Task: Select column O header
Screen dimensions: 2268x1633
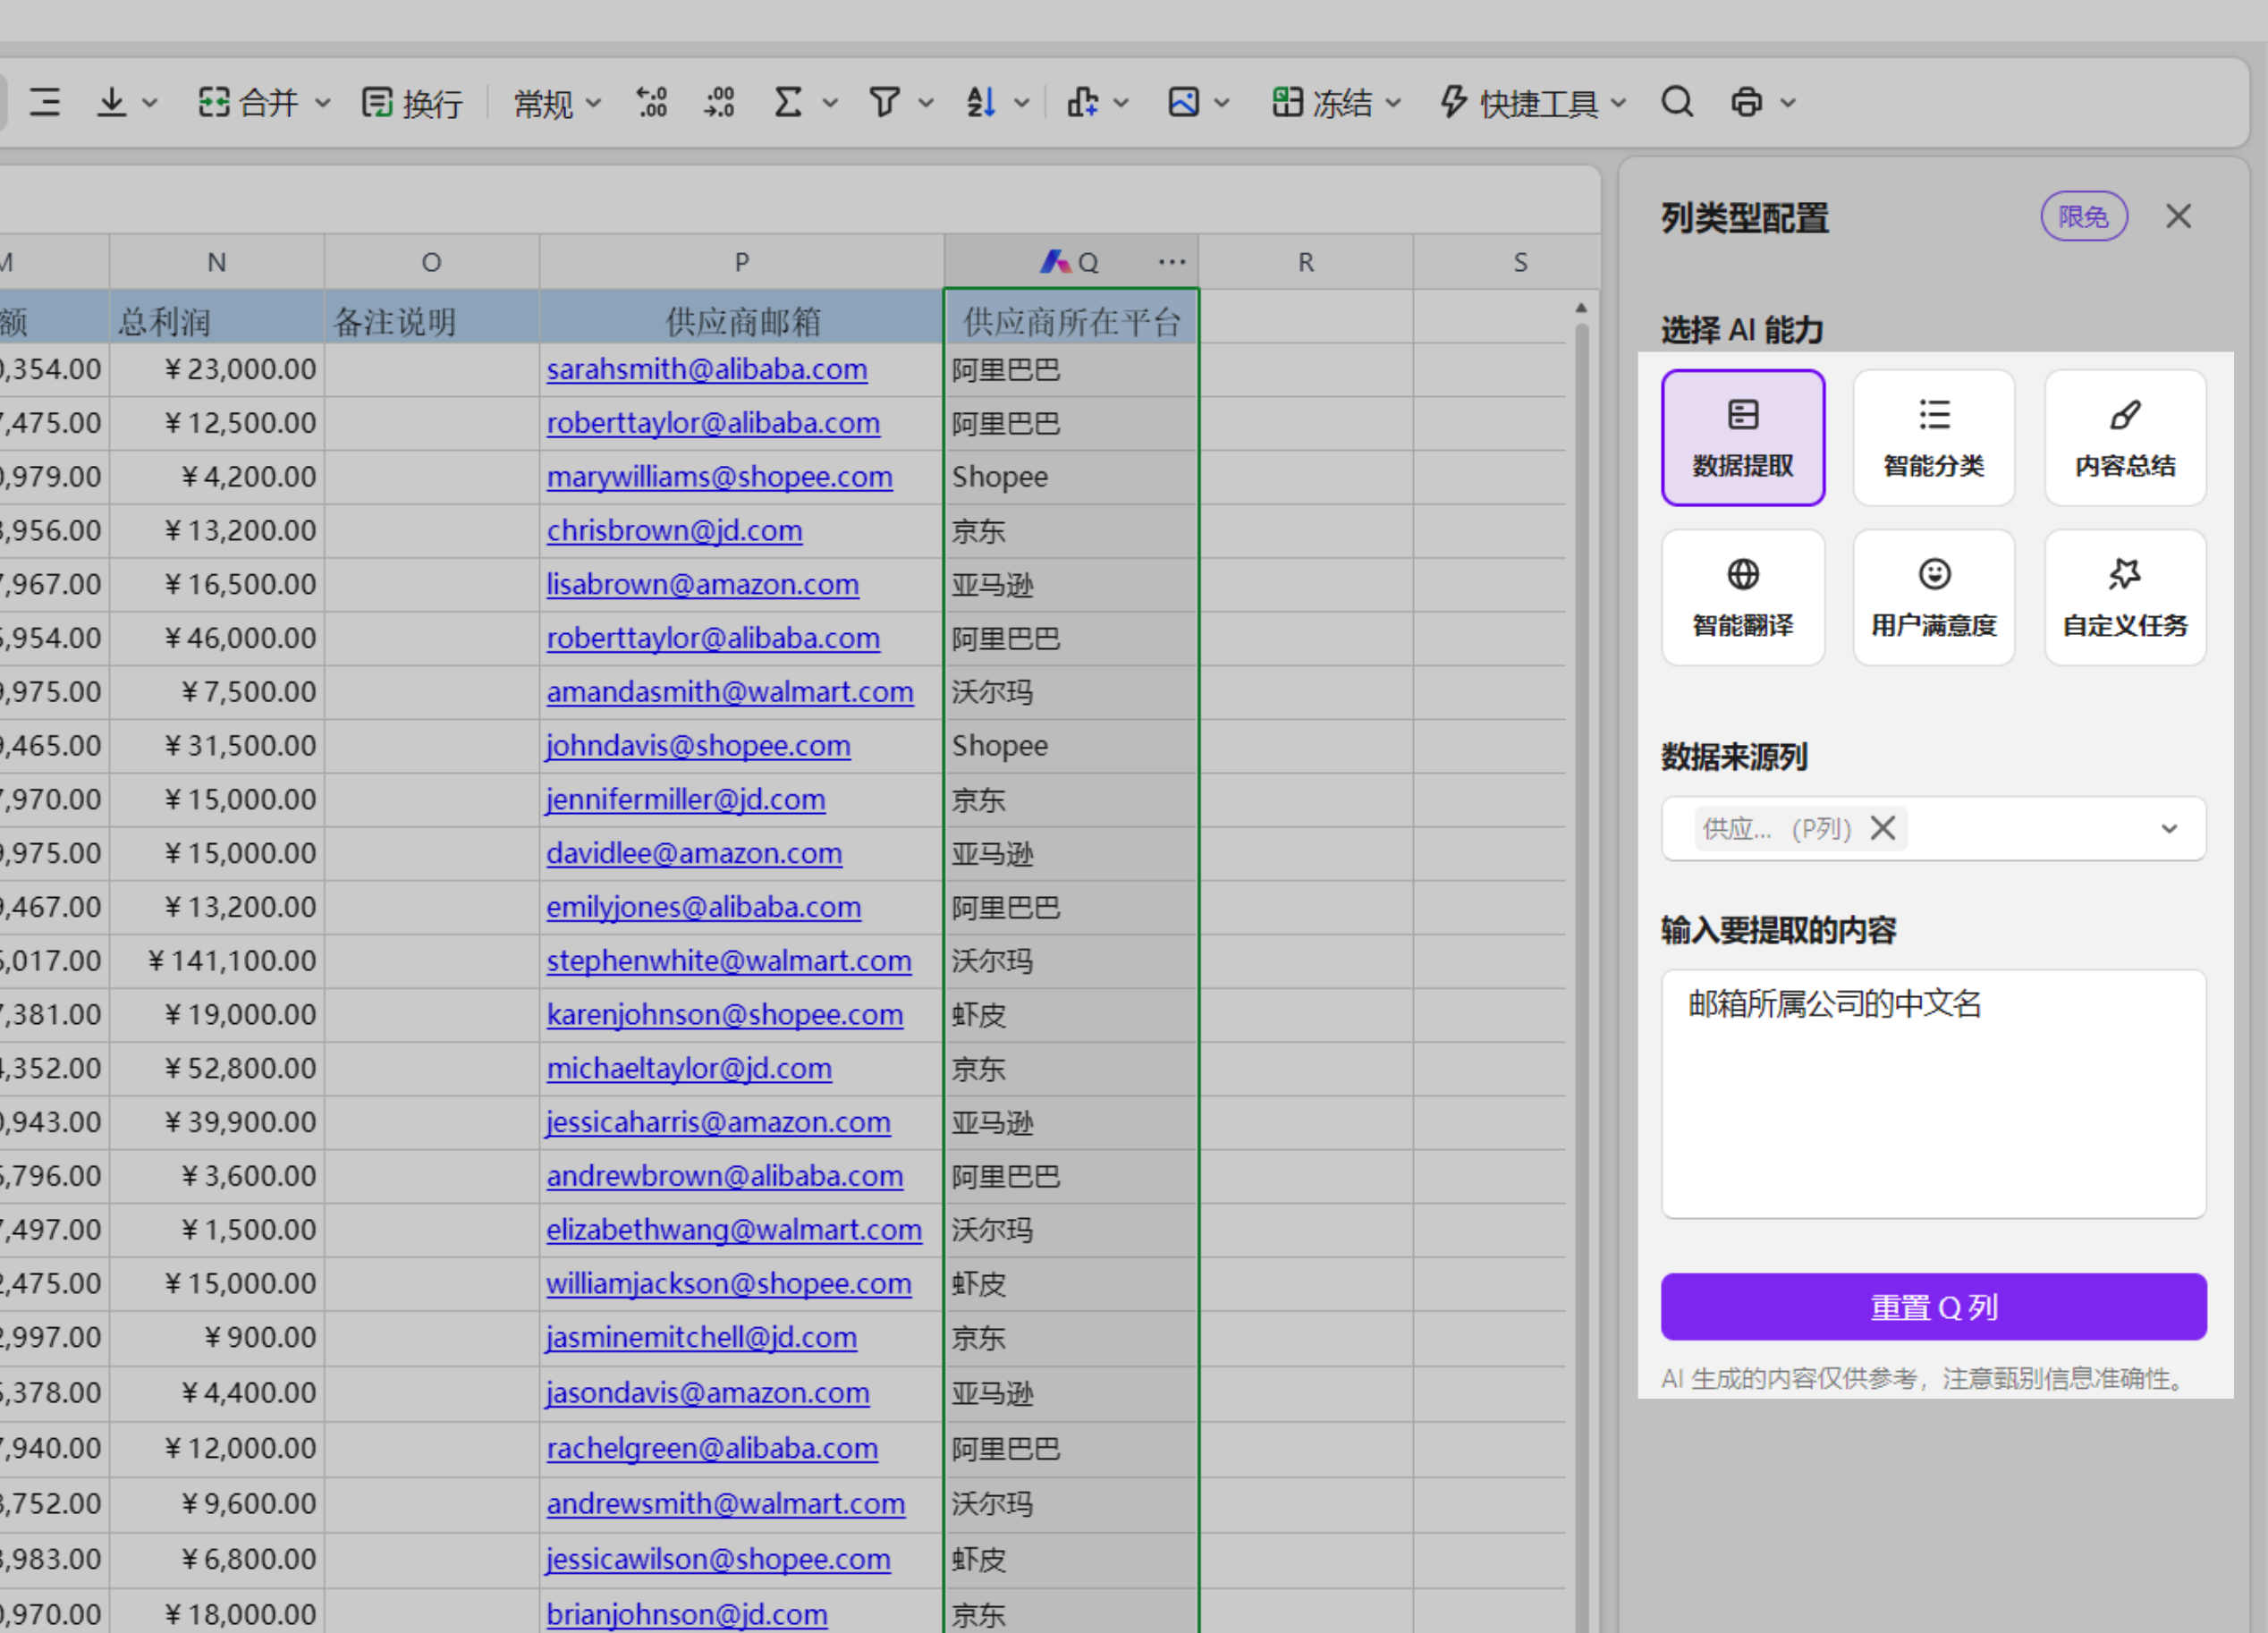Action: [x=431, y=262]
